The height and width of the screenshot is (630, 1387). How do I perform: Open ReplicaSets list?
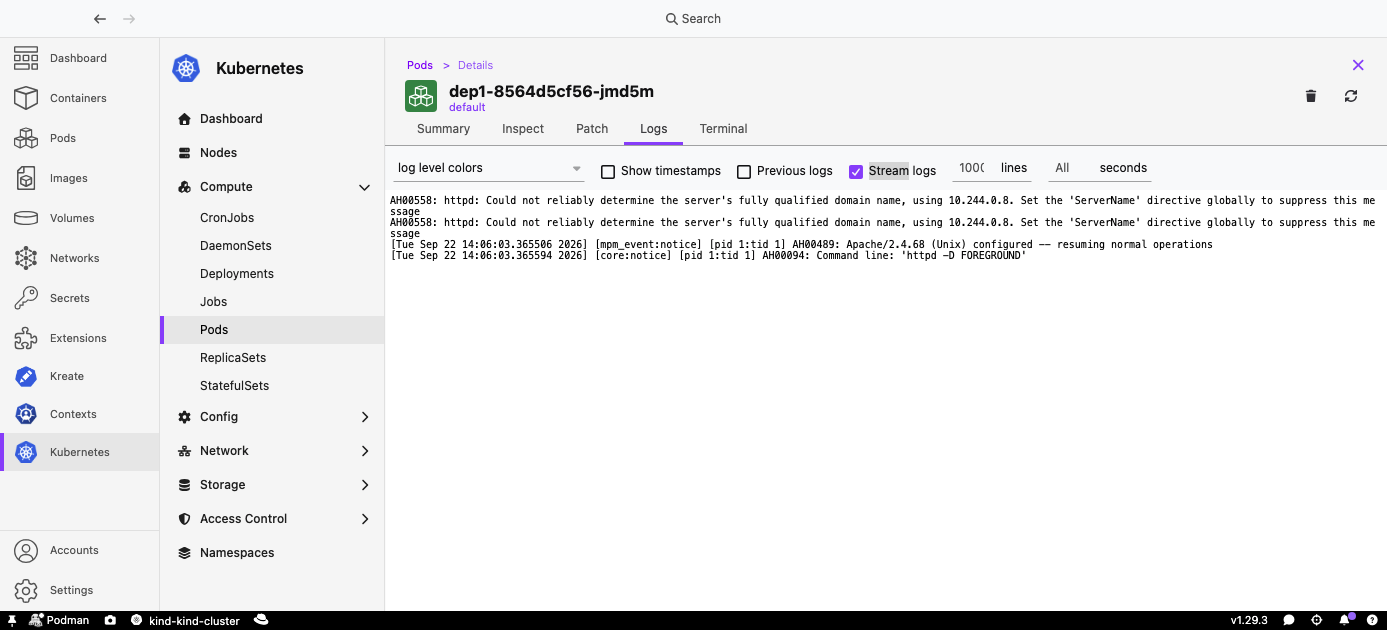272,358
